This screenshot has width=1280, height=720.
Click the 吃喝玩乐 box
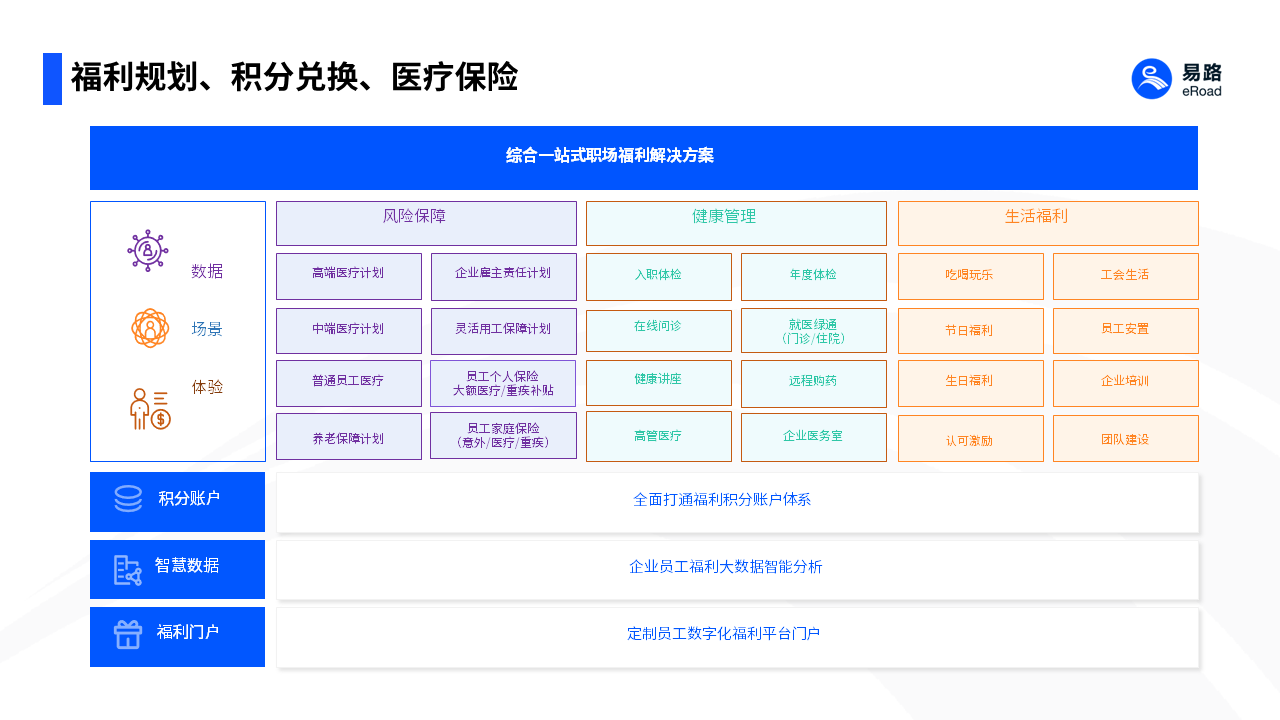pyautogui.click(x=970, y=276)
